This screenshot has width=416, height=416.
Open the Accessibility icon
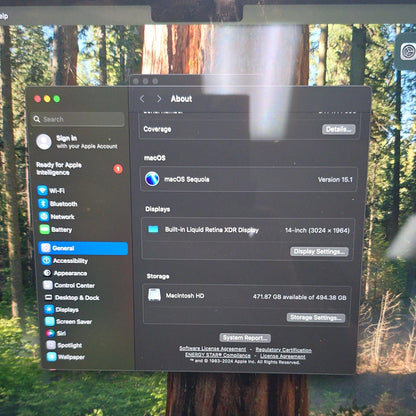[47, 260]
